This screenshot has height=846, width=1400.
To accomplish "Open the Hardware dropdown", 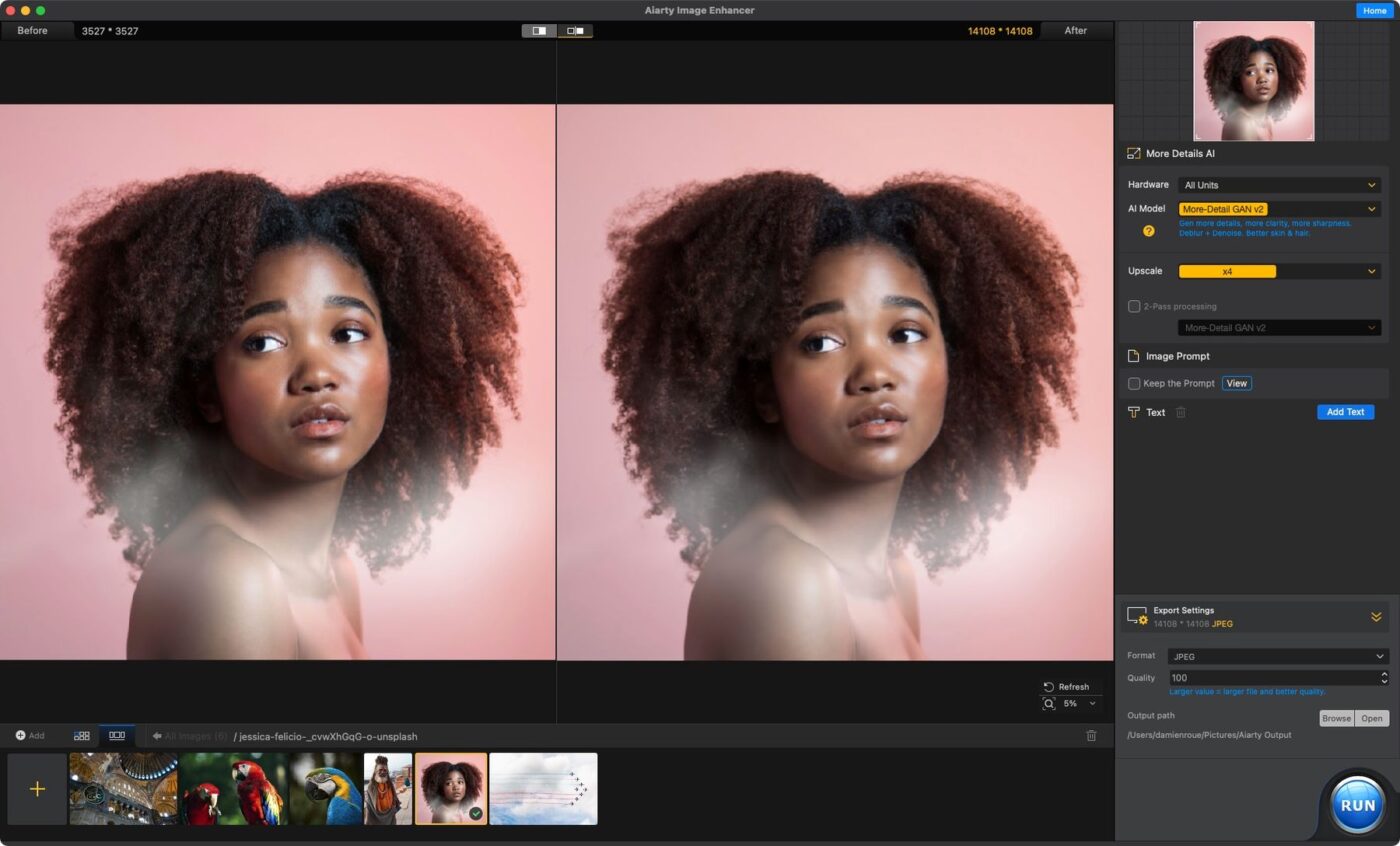I will [1279, 185].
